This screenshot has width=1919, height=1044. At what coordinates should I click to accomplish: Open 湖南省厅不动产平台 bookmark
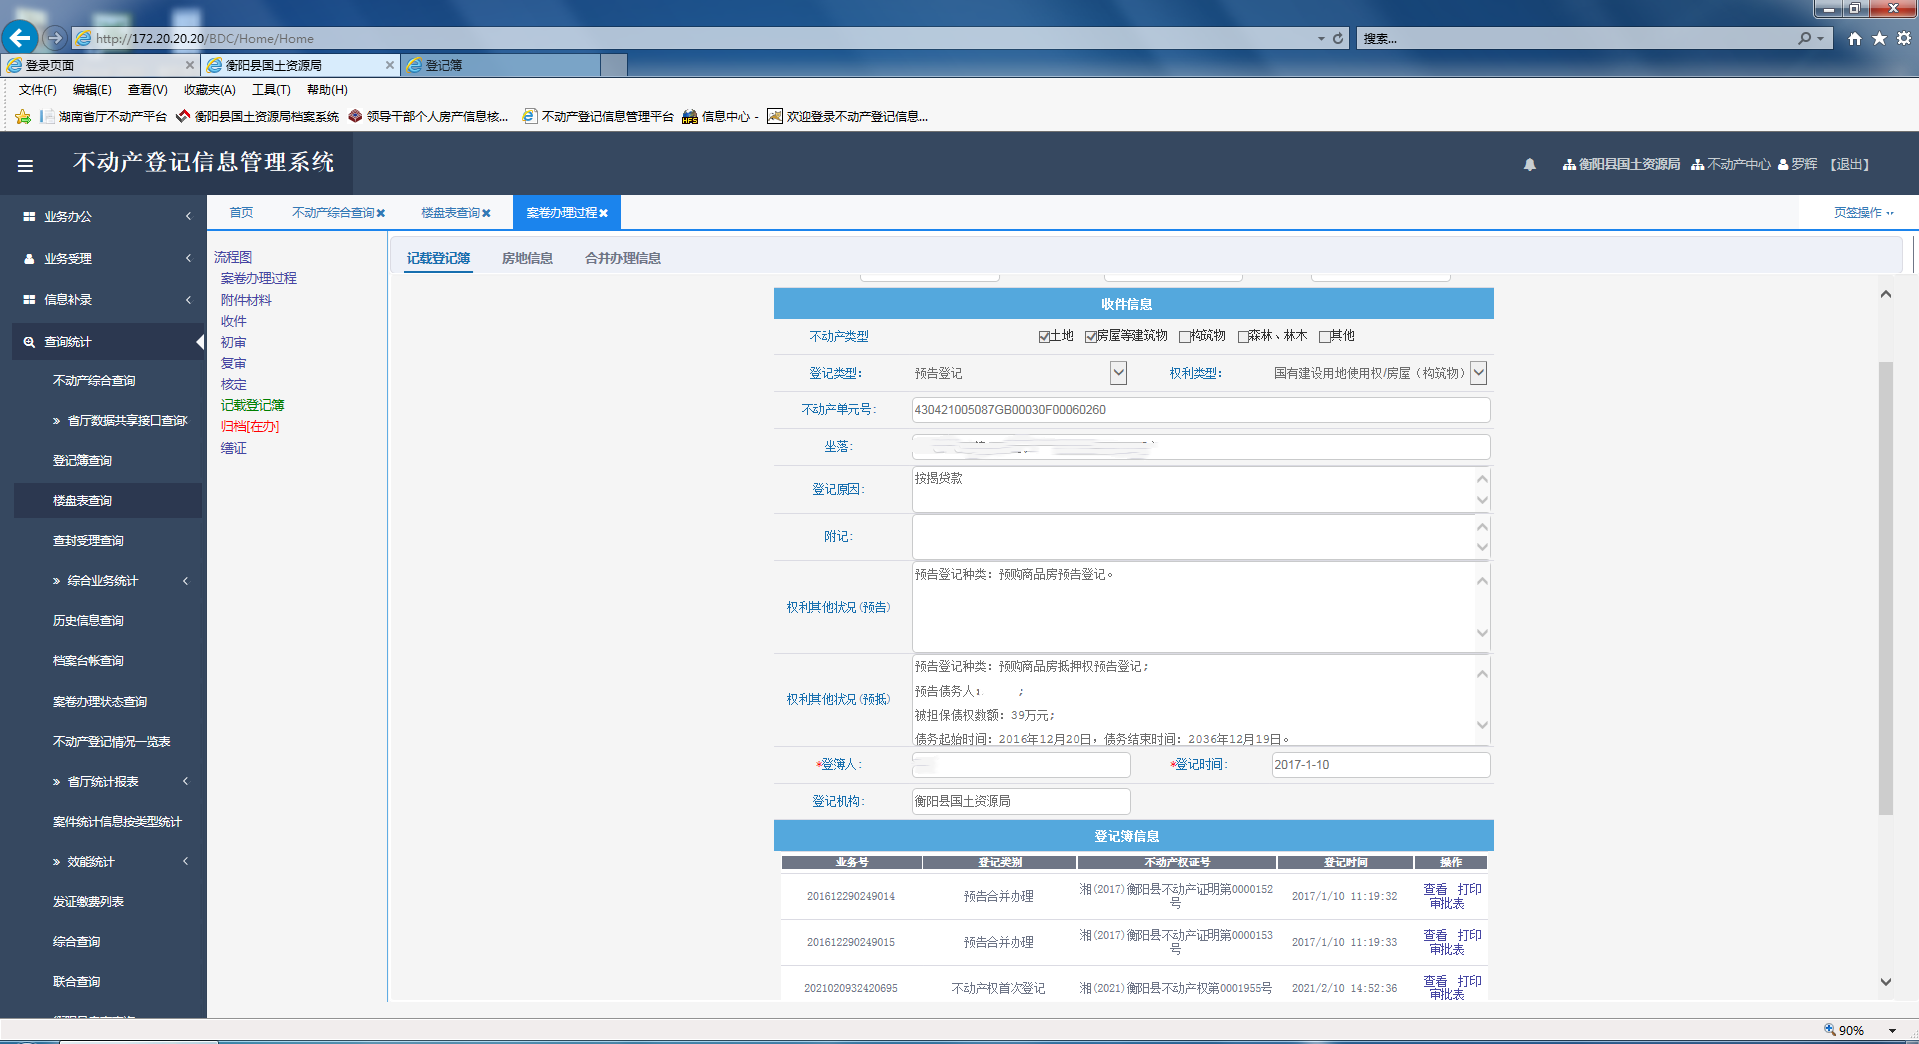pyautogui.click(x=104, y=117)
